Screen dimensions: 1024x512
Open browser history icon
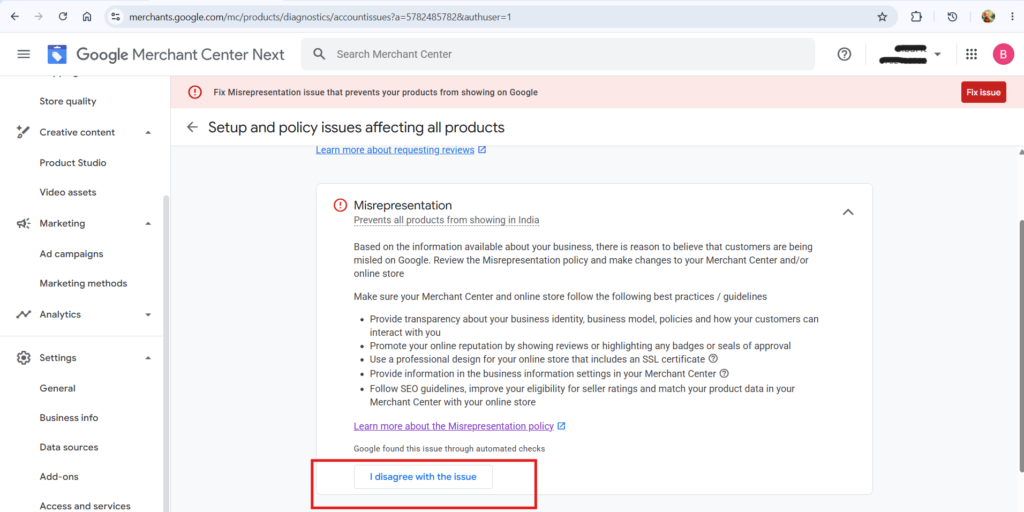952,17
